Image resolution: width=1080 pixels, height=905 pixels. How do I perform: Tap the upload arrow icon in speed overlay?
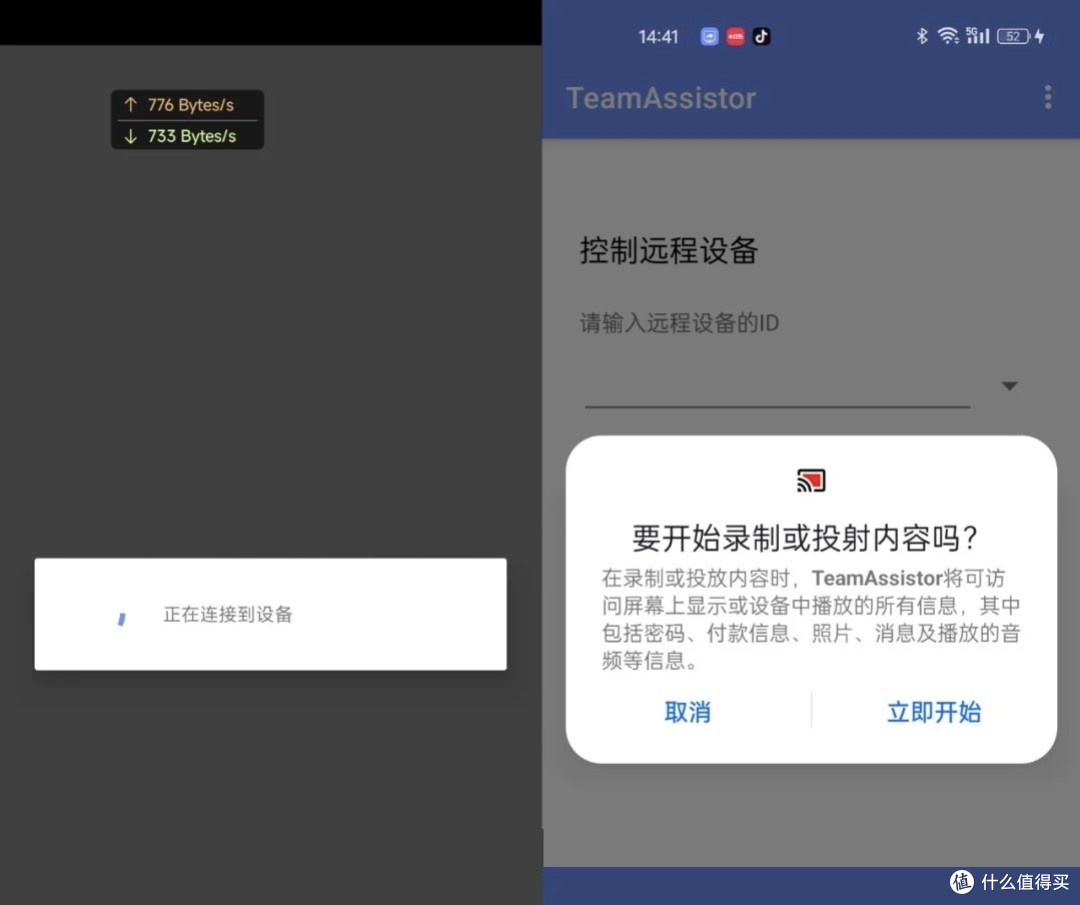pos(130,105)
